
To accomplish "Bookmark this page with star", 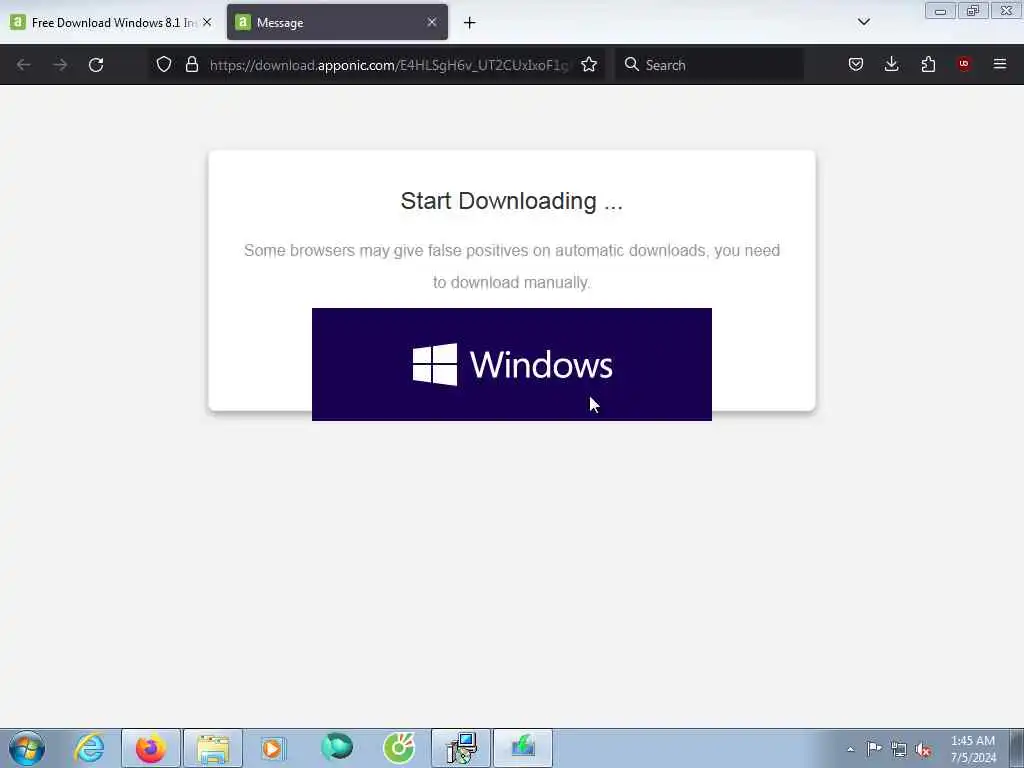I will [x=589, y=65].
